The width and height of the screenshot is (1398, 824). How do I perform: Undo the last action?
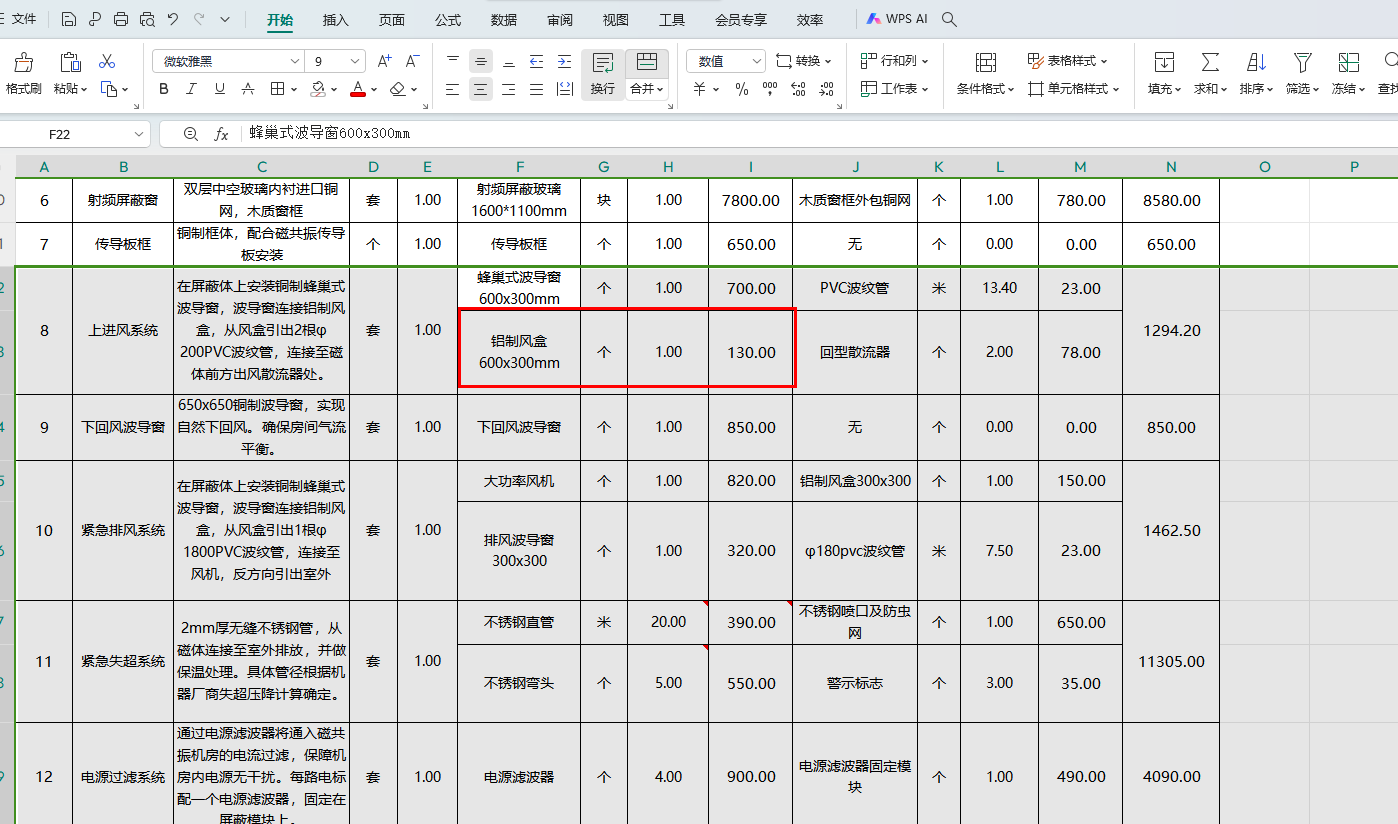click(x=173, y=19)
